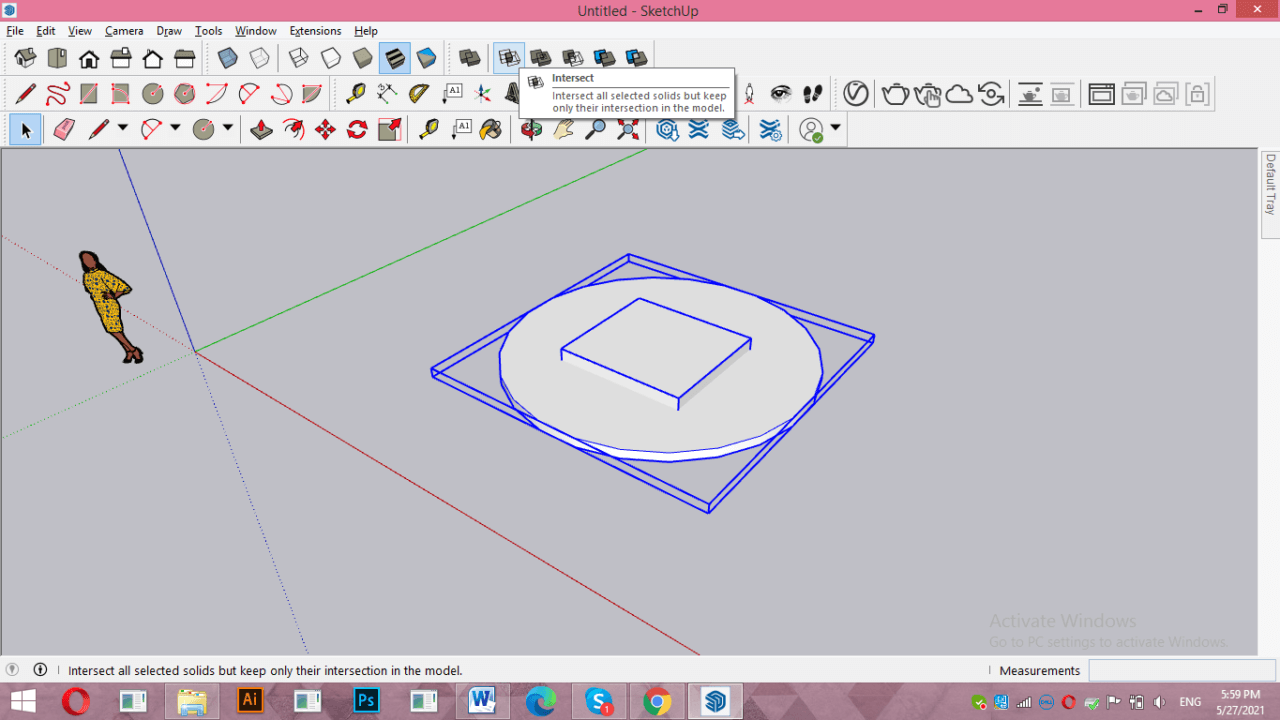Image resolution: width=1280 pixels, height=720 pixels.
Task: Enable Wireframe display style
Action: pos(300,57)
